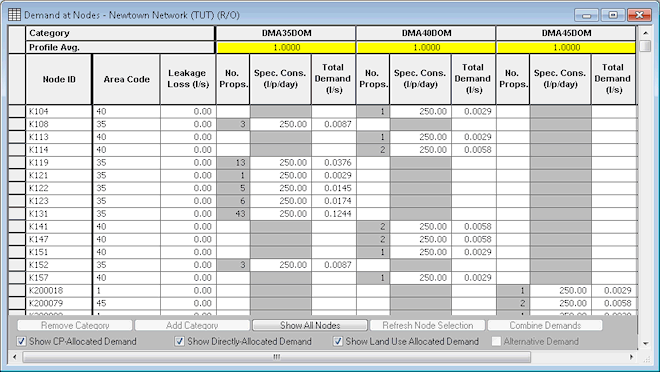
Task: Click the vertical scrollbar down arrow
Action: pyautogui.click(x=645, y=343)
